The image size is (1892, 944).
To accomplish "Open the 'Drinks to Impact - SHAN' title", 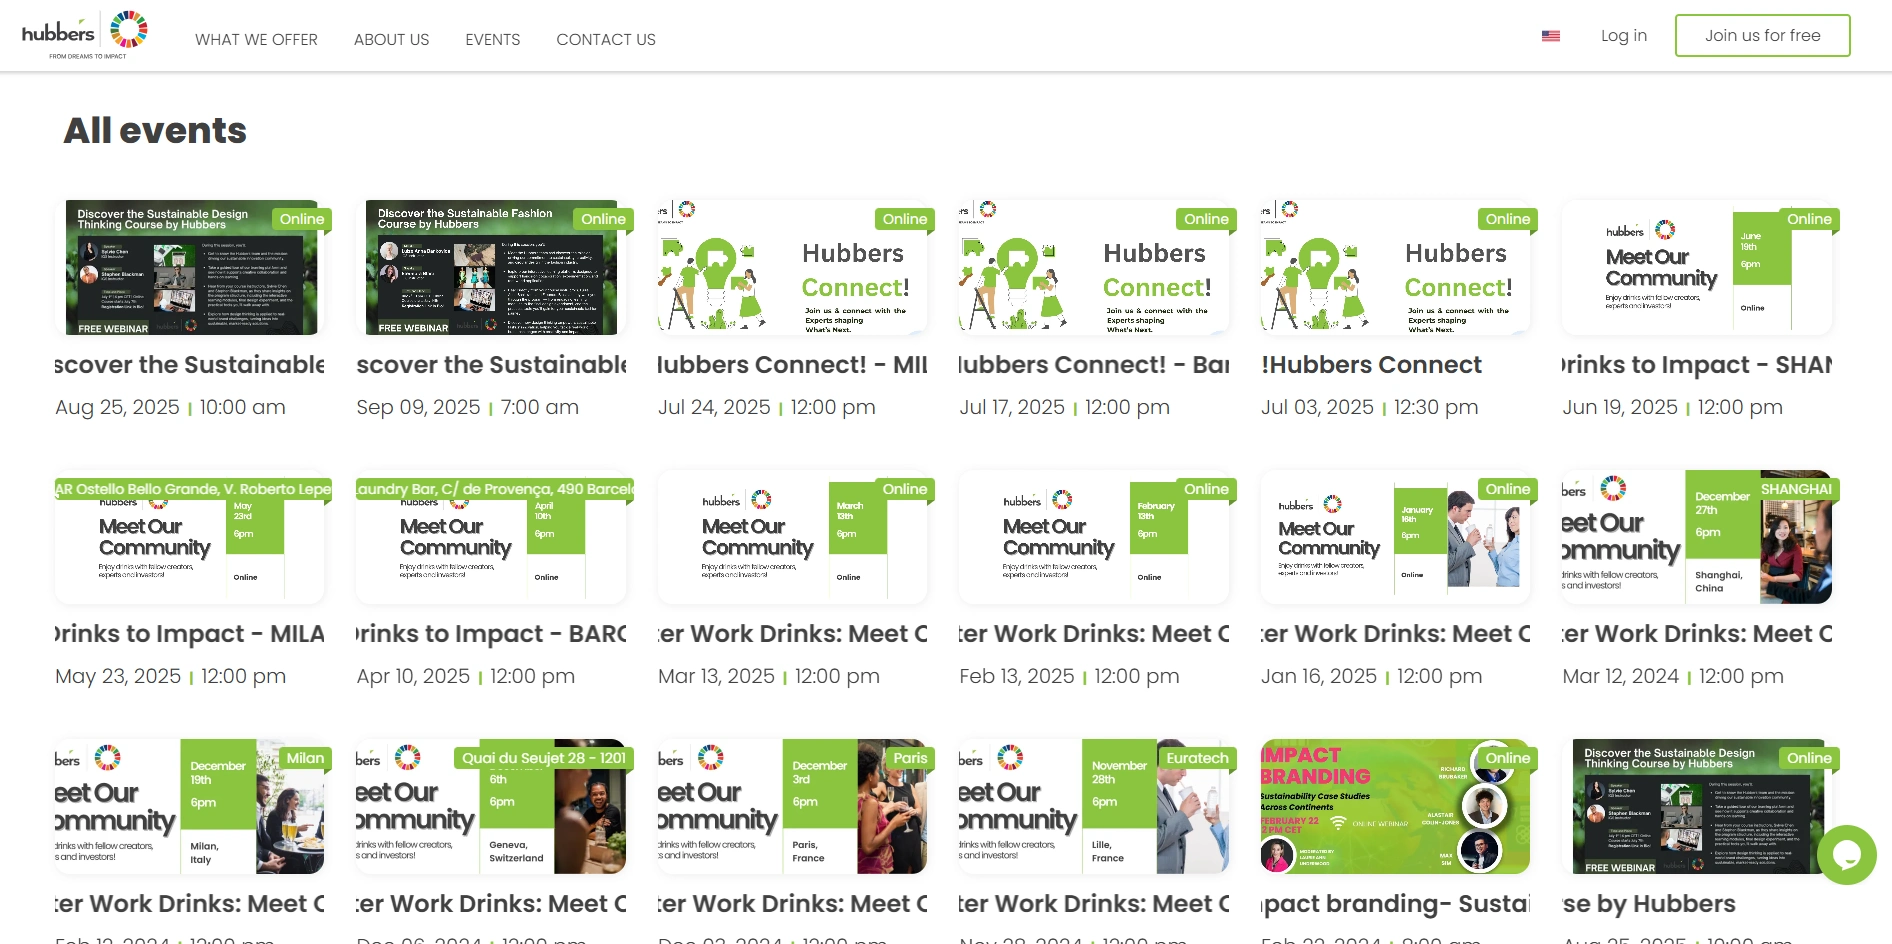I will [1697, 365].
